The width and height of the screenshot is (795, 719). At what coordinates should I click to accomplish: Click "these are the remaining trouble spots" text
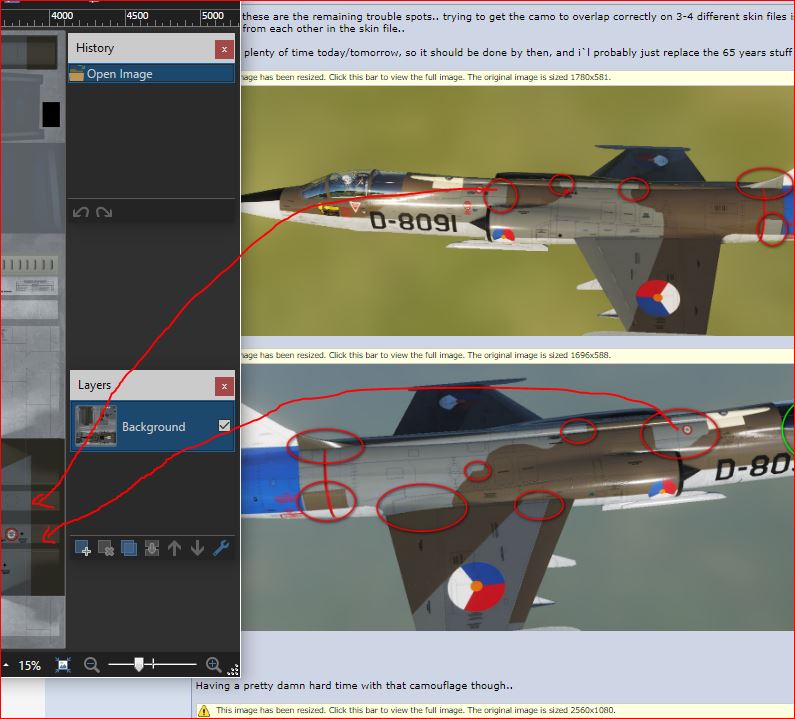(340, 16)
